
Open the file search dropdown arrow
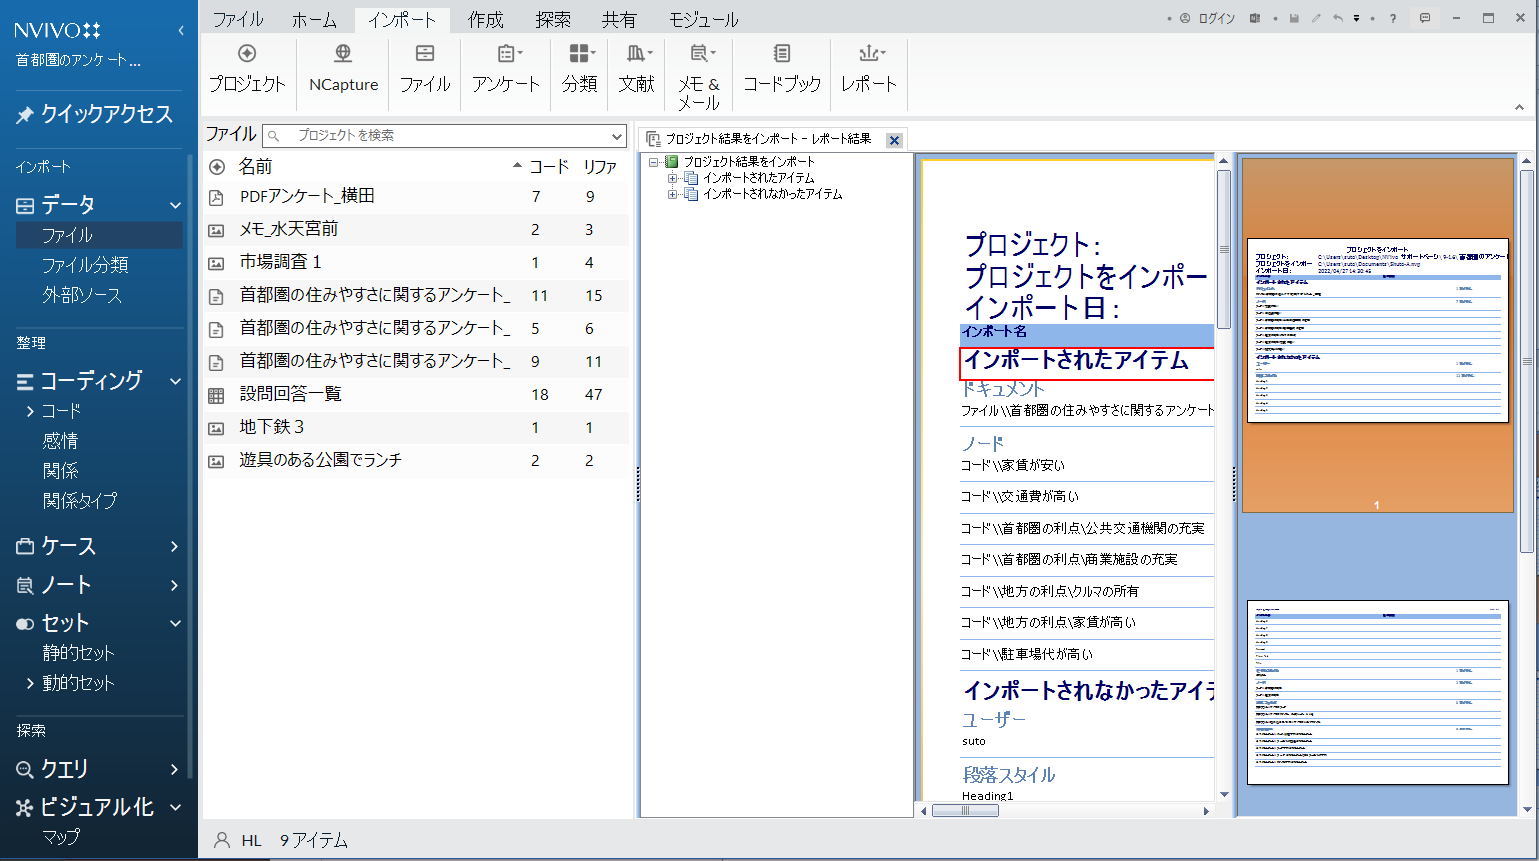(x=617, y=136)
